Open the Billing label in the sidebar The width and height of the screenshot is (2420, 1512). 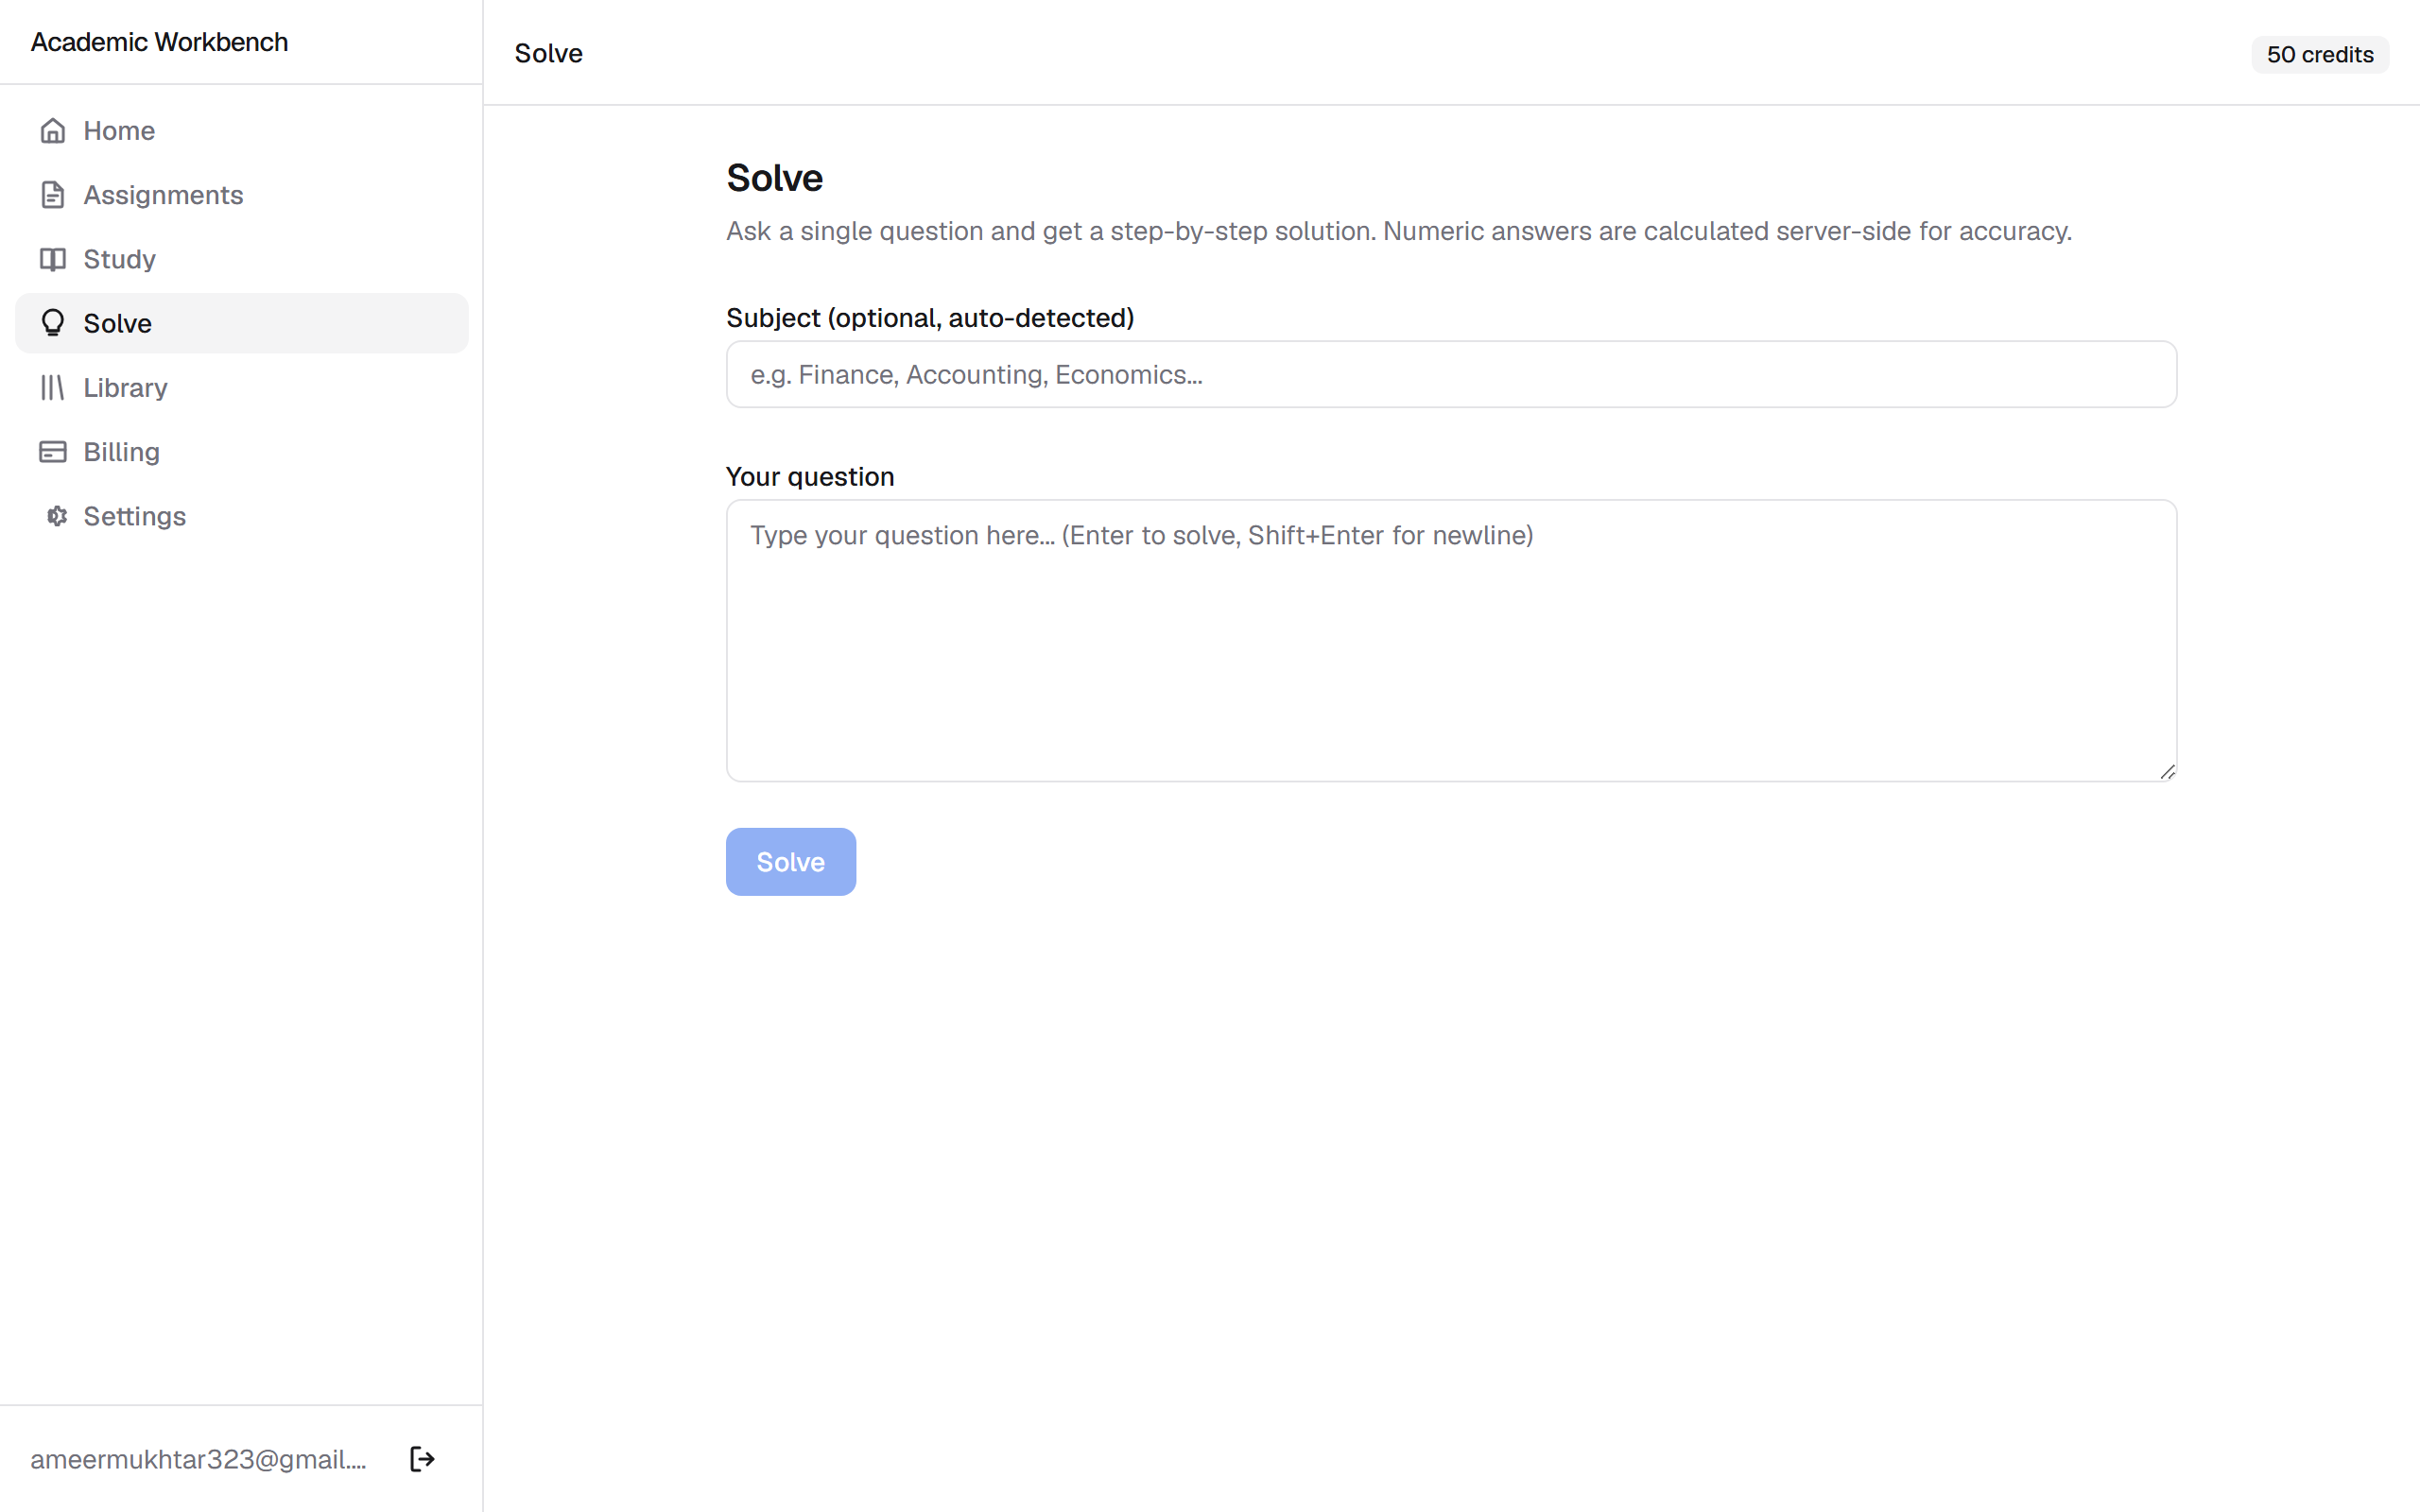click(x=121, y=452)
